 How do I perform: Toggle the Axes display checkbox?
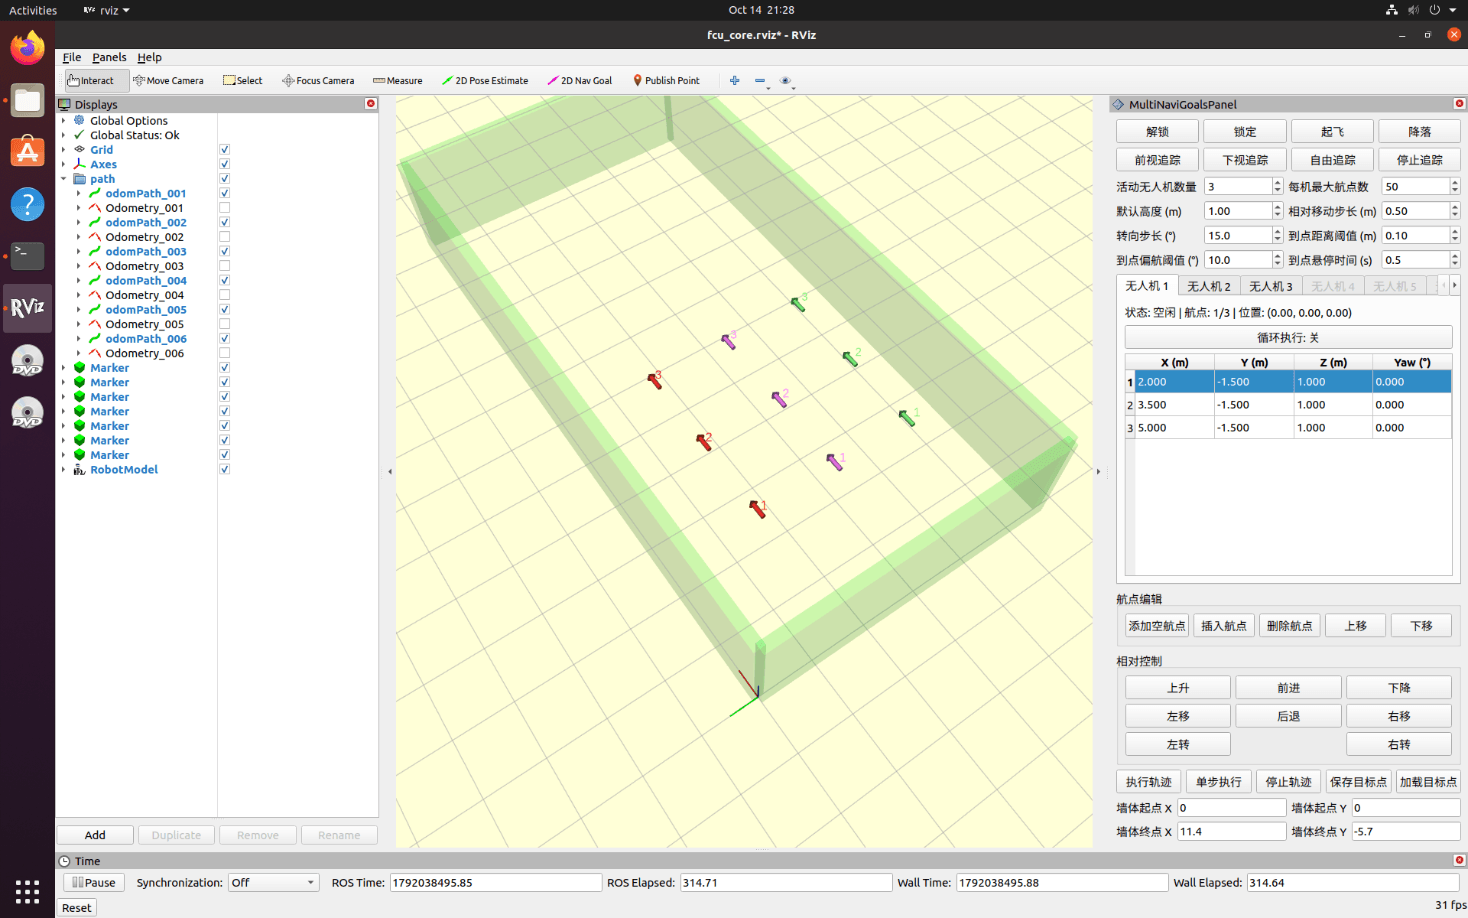[x=224, y=164]
